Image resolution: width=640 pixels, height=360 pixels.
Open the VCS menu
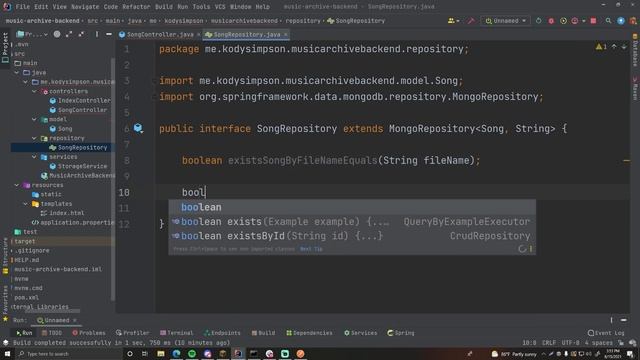[x=220, y=7]
